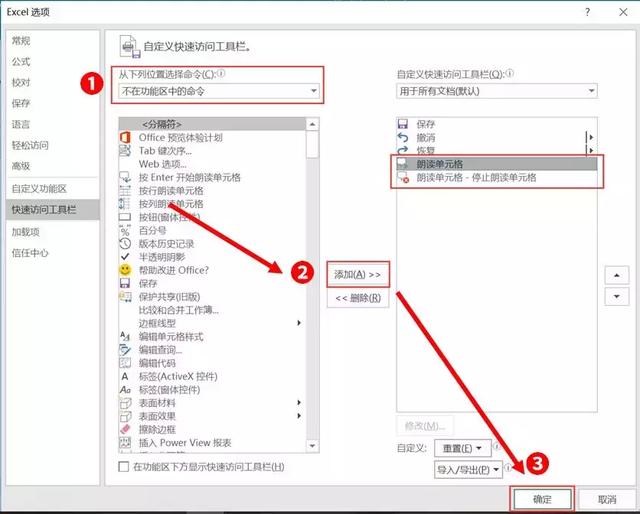The width and height of the screenshot is (640, 514).
Task: Click the 编辑单元格样式 icon
Action: coord(125,336)
